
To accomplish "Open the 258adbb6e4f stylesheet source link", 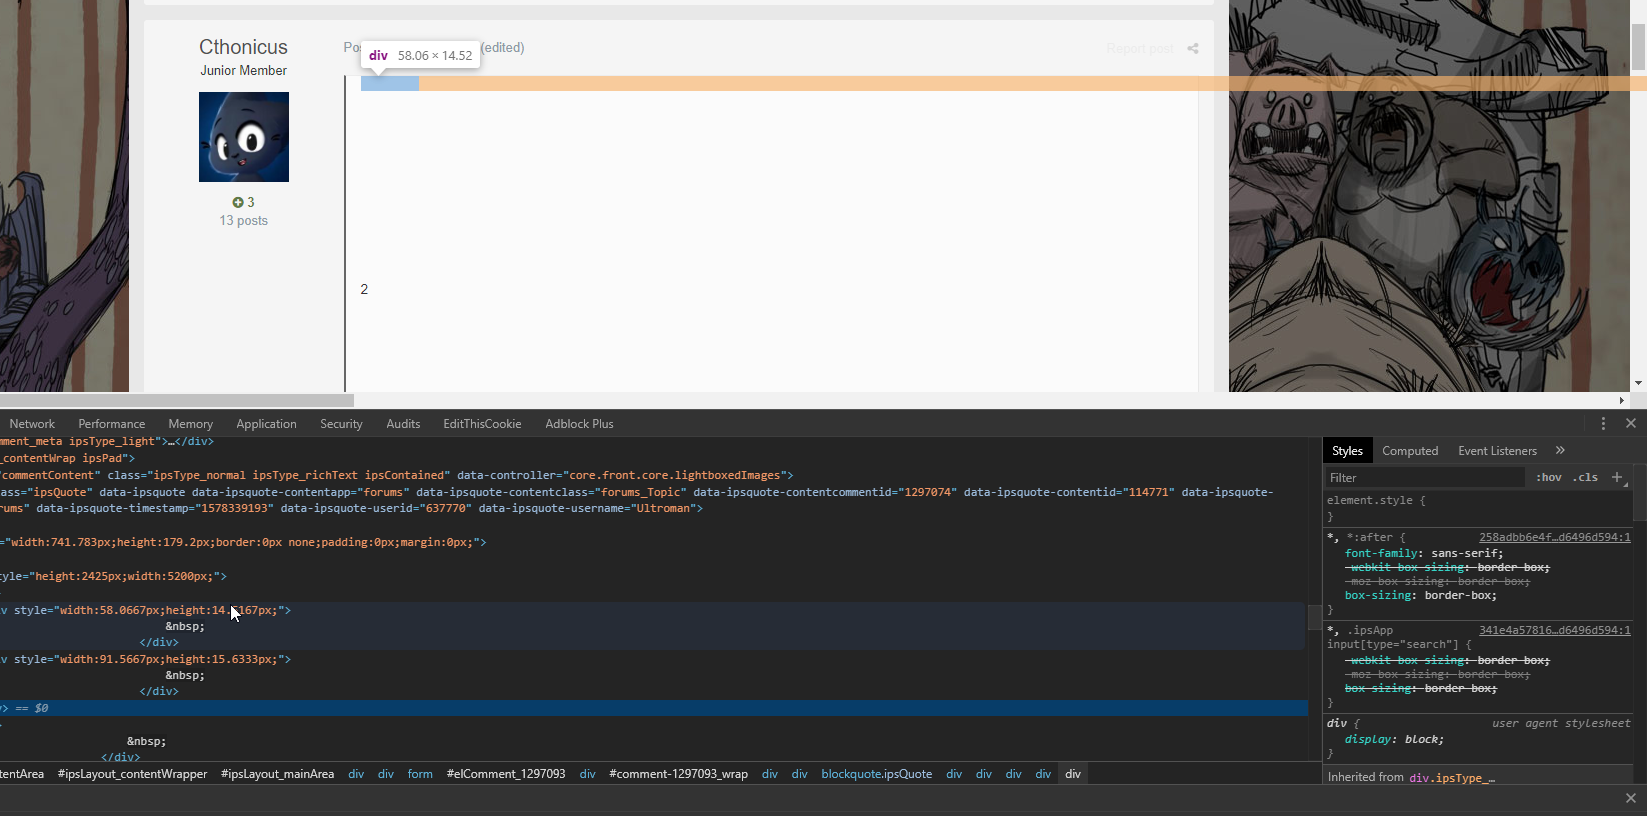I will pyautogui.click(x=1554, y=538).
